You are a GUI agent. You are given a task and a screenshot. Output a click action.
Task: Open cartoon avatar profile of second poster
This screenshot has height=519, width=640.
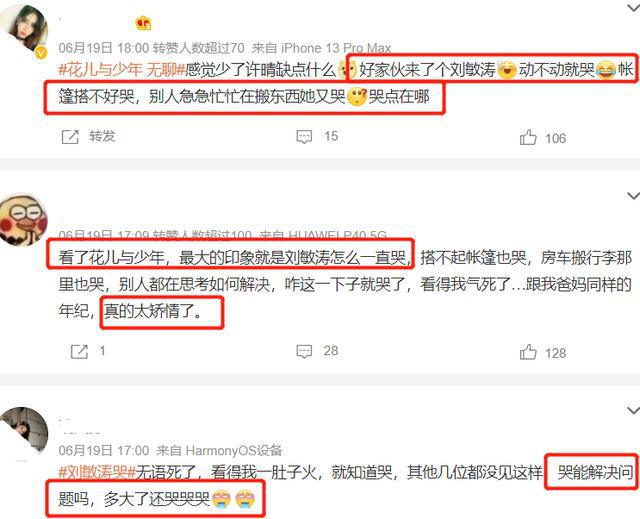pos(24,220)
